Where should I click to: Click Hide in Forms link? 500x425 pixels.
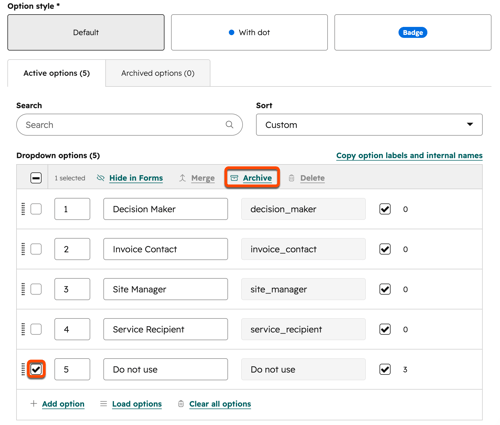click(x=136, y=178)
